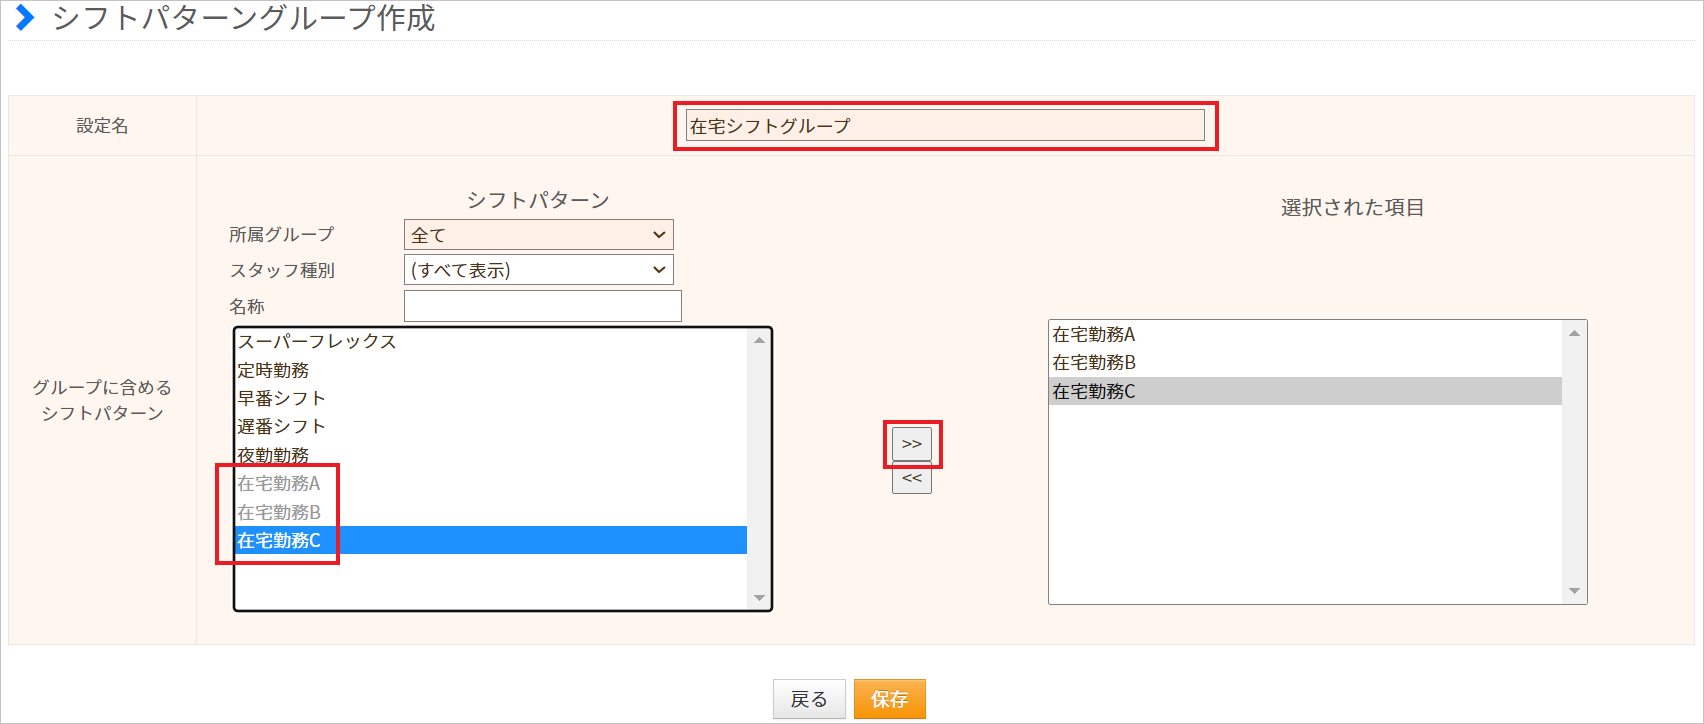The height and width of the screenshot is (724, 1704).
Task: Select 夜勤勤務 in the left list
Action: 273,455
